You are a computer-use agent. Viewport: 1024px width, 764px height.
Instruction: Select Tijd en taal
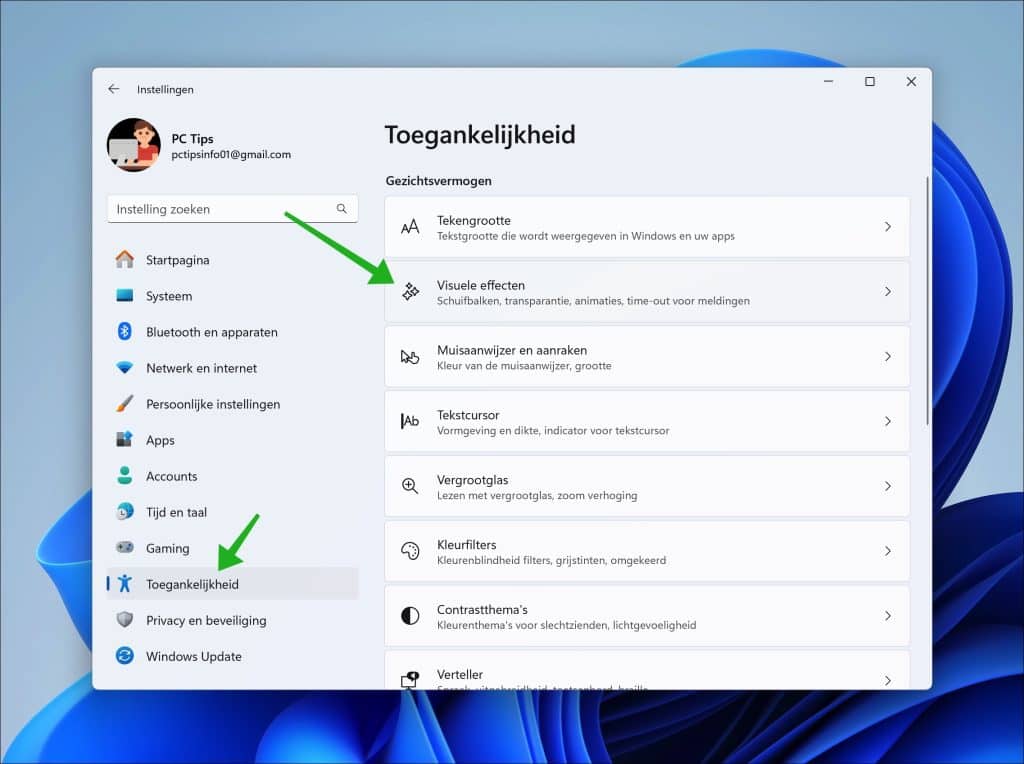(232, 512)
